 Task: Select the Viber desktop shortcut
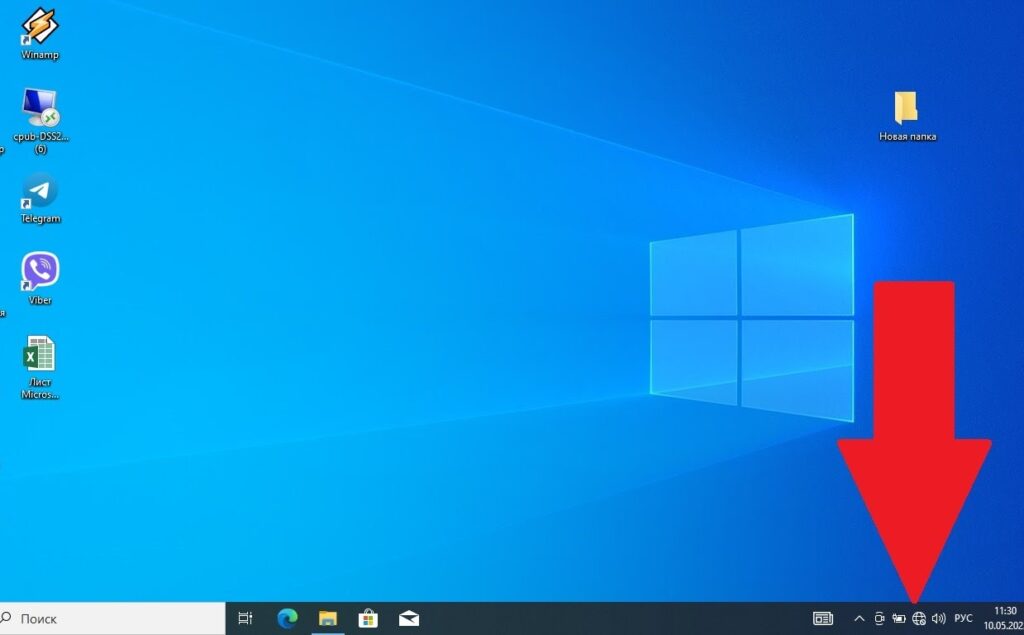[x=40, y=279]
